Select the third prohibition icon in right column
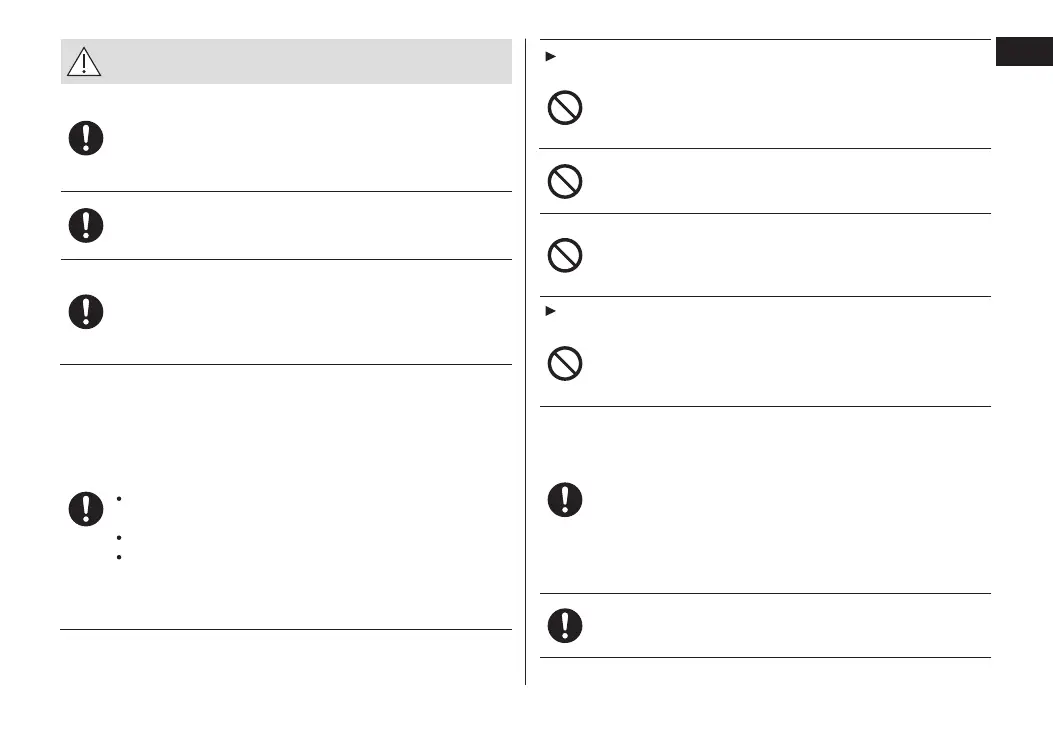Screen dimensions: 1053x748 pos(565,255)
